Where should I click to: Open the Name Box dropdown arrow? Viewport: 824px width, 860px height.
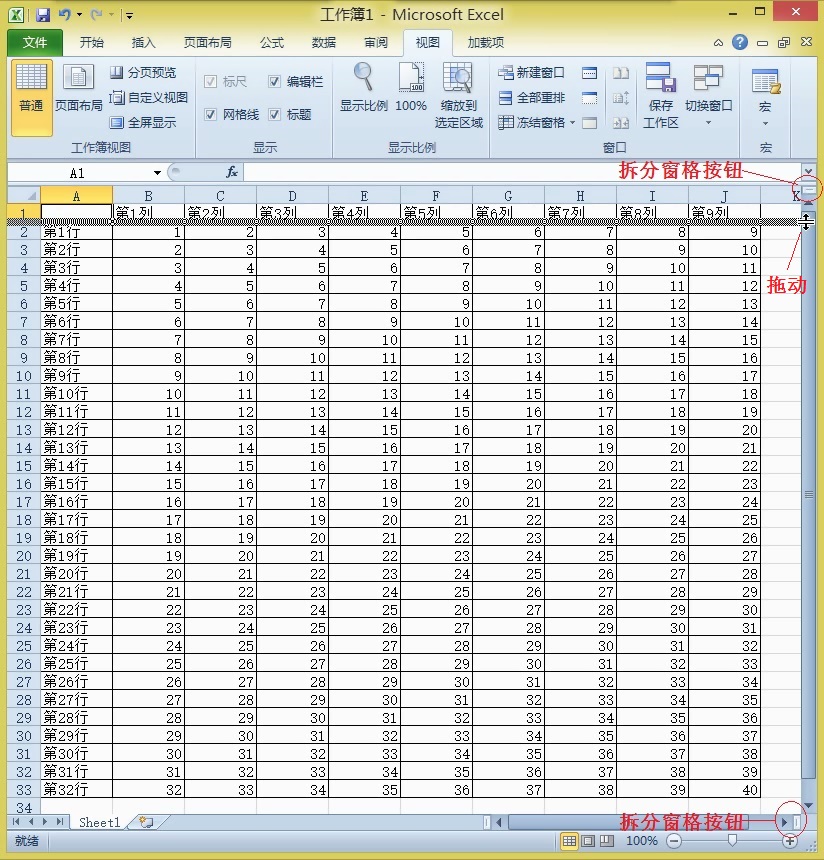[x=157, y=173]
